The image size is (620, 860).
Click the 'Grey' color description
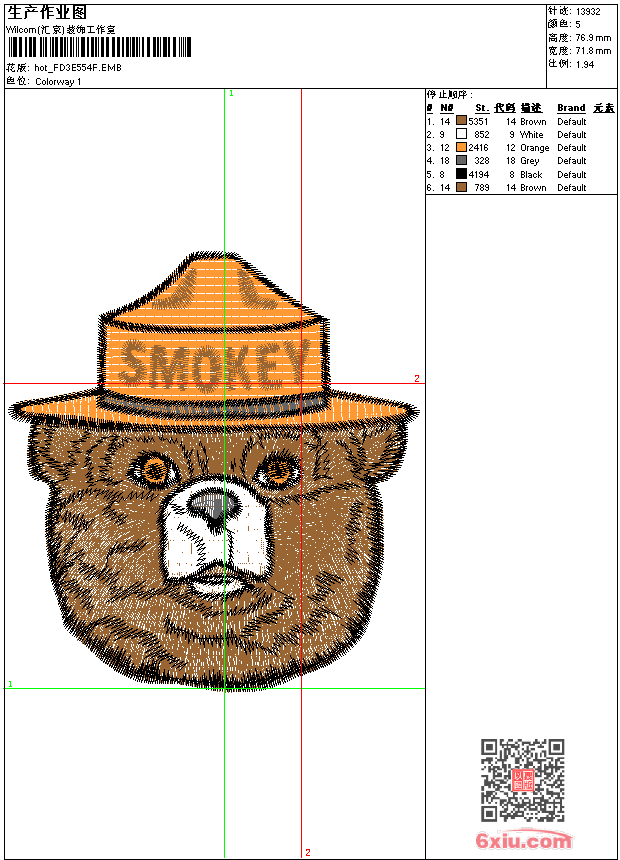[529, 161]
